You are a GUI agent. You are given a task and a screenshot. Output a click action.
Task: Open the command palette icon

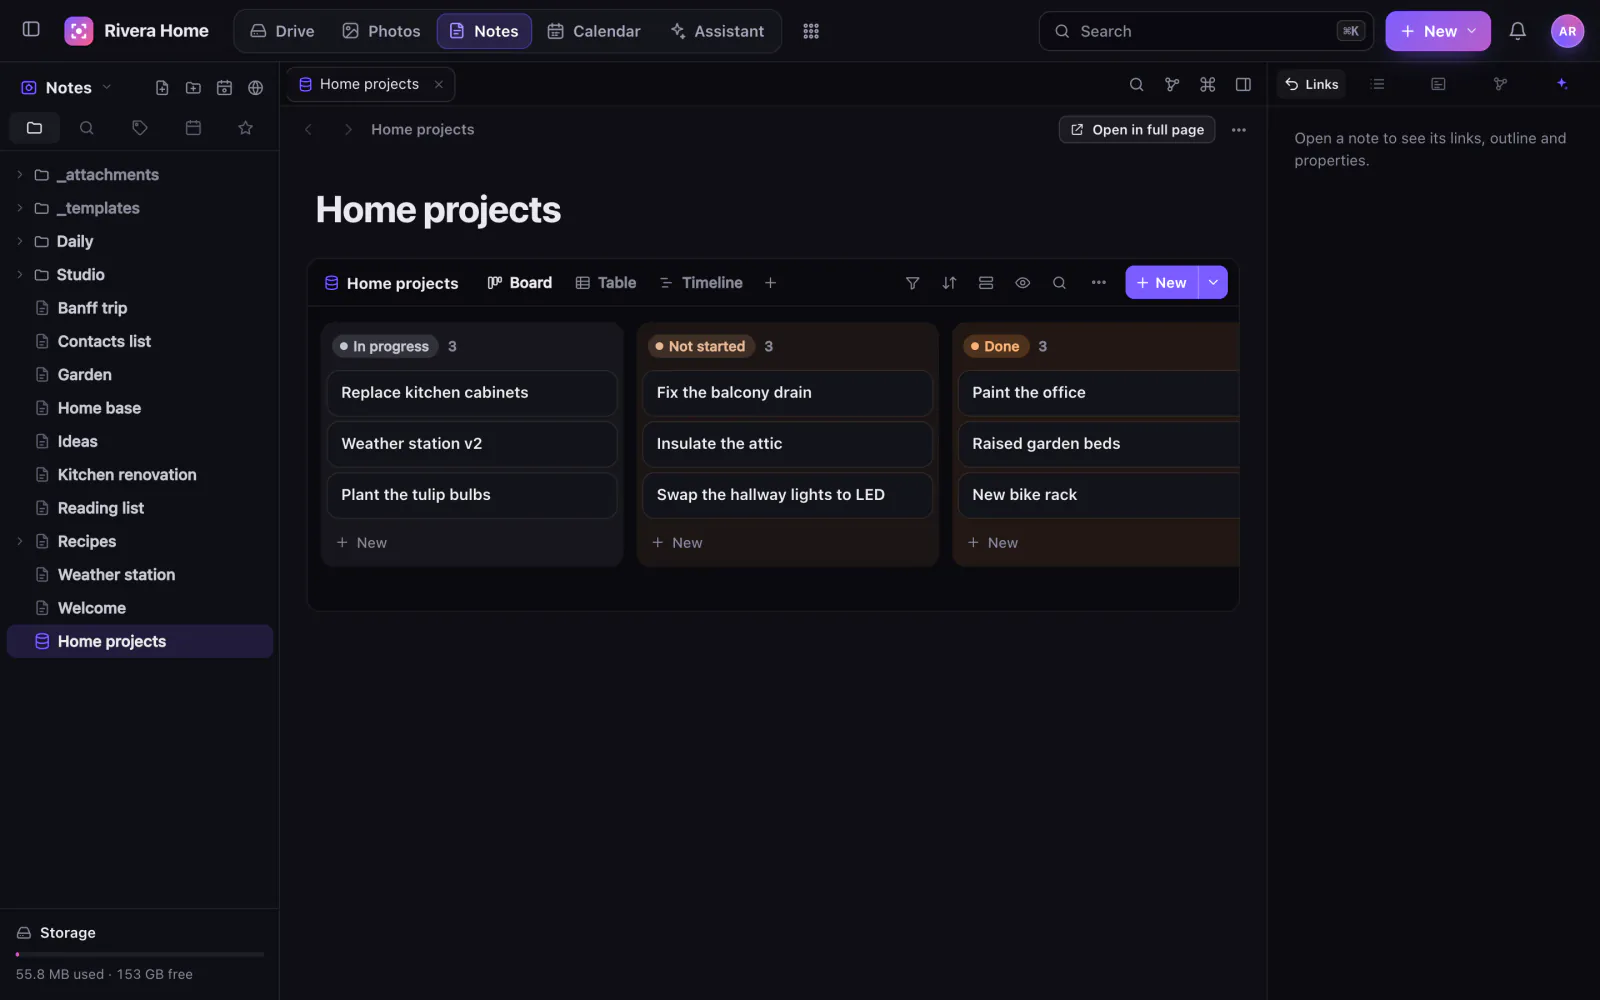pos(1208,85)
